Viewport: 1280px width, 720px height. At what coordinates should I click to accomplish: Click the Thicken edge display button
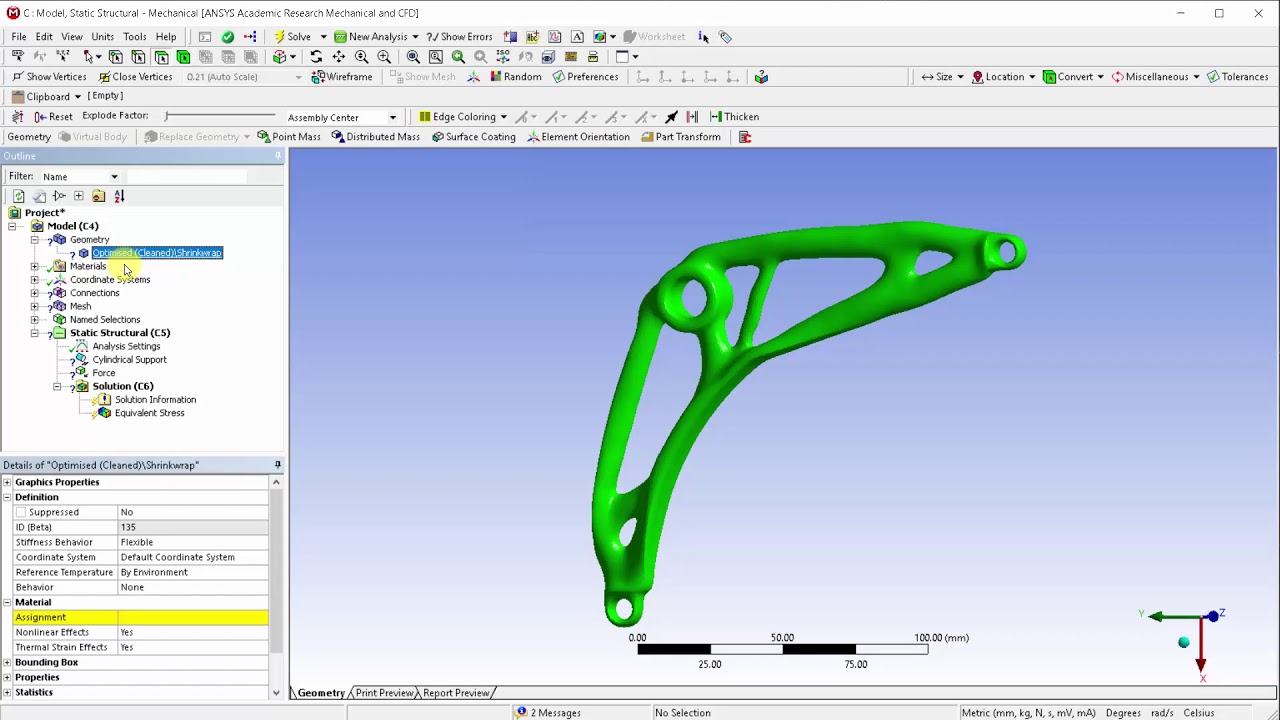click(x=734, y=117)
